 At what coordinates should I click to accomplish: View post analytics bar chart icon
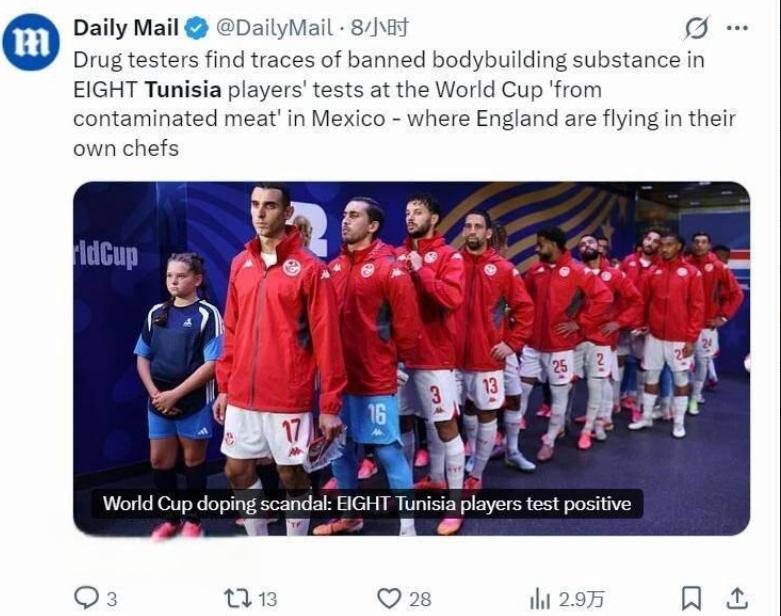[540, 598]
